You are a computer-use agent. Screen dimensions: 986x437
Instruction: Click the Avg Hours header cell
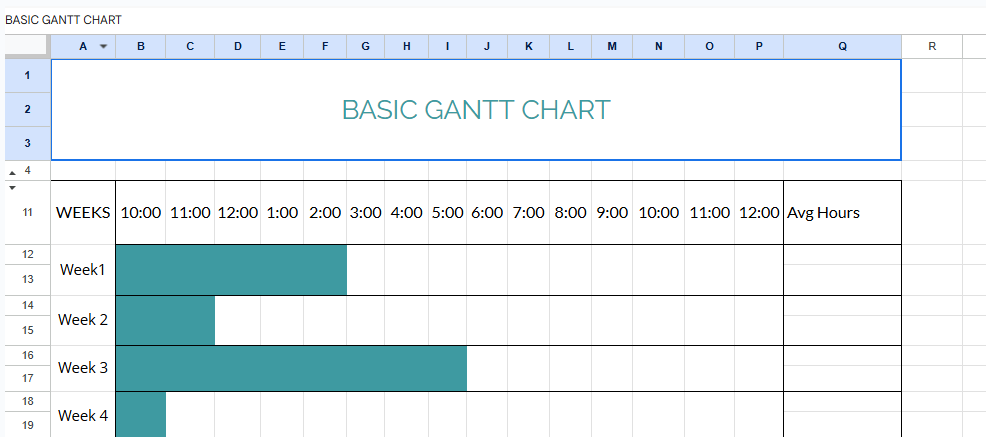pos(841,213)
